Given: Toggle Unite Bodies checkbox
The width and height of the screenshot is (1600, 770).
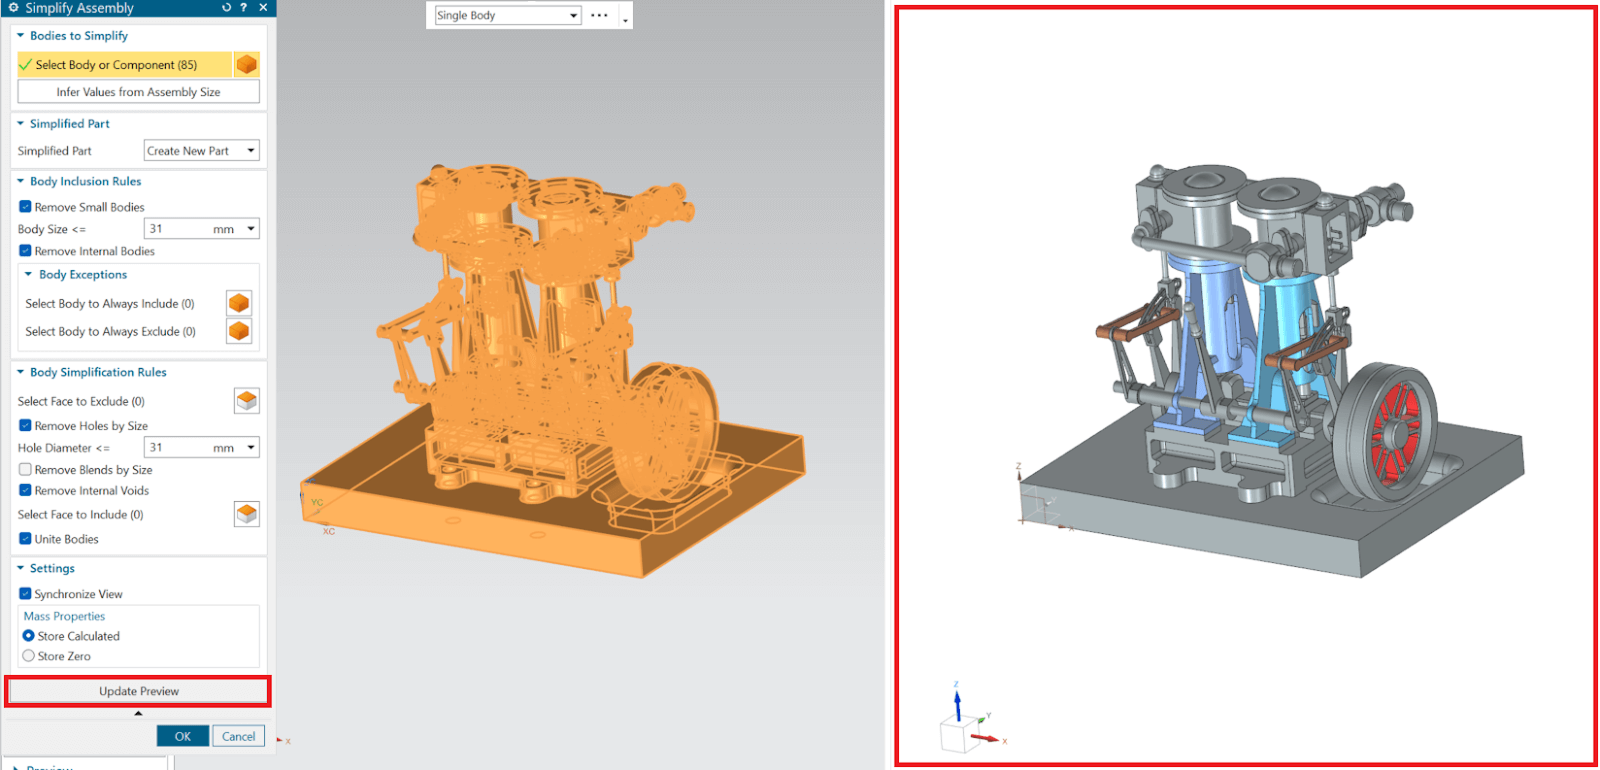Looking at the screenshot, I should pos(25,538).
